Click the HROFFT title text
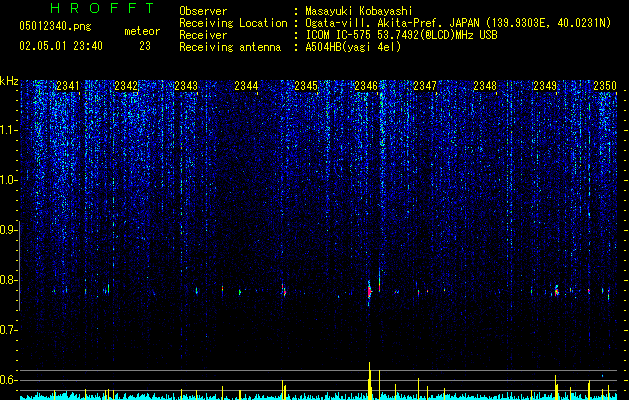Image resolution: width=629 pixels, height=400 pixels. (103, 8)
